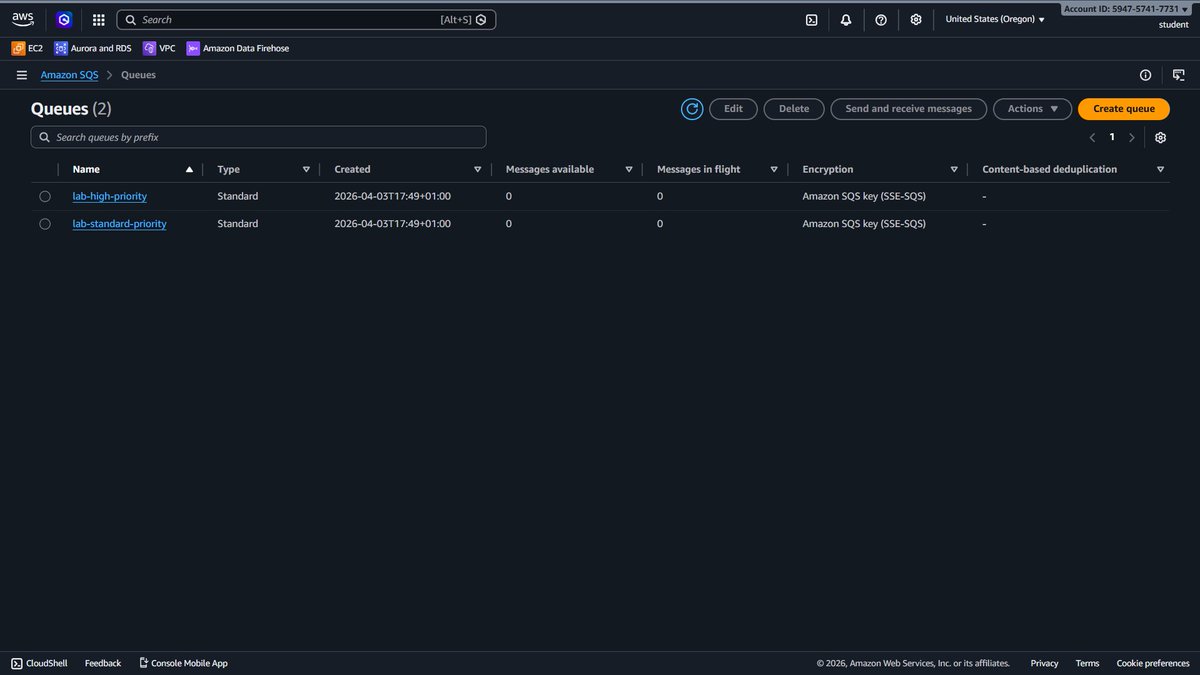The height and width of the screenshot is (675, 1200).
Task: Focus the Search queues by prefix field
Action: [259, 137]
